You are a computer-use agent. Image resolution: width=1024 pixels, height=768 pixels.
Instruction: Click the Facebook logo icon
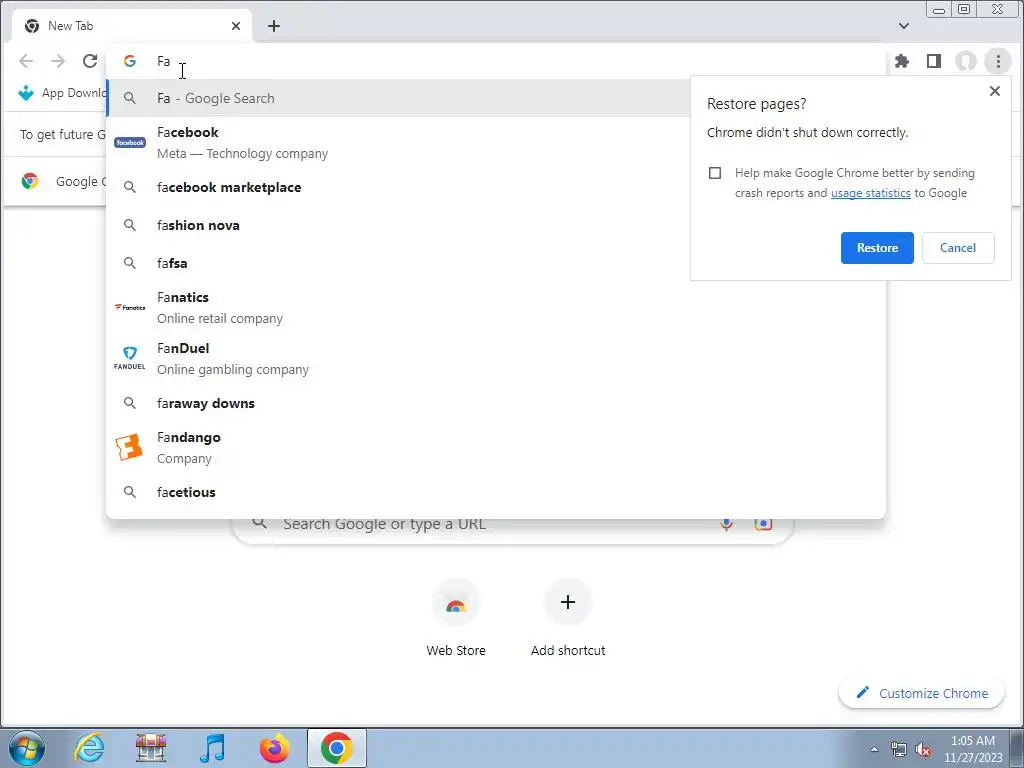pyautogui.click(x=130, y=142)
